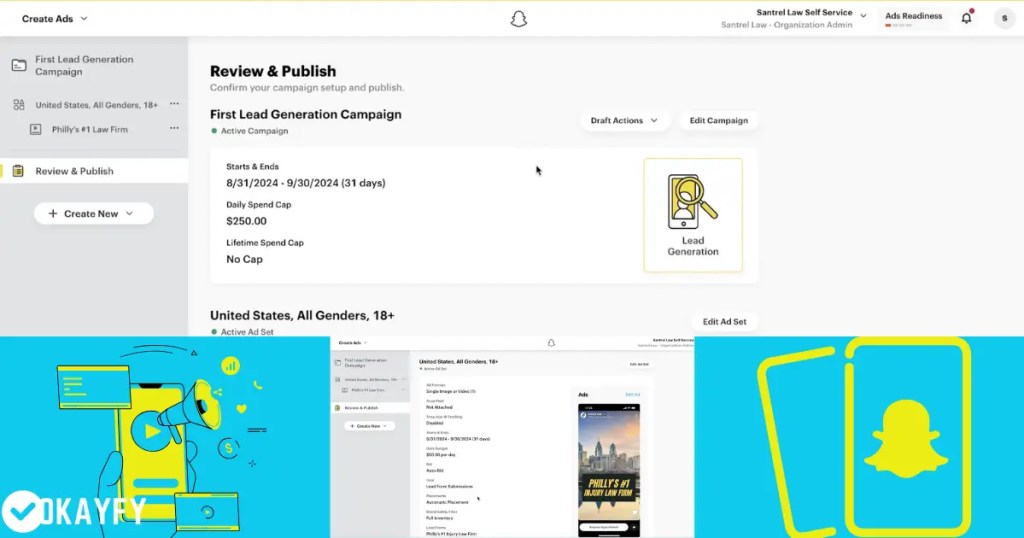Image resolution: width=1024 pixels, height=538 pixels.
Task: Click the Review & Publish clipboard icon
Action: [x=18, y=171]
